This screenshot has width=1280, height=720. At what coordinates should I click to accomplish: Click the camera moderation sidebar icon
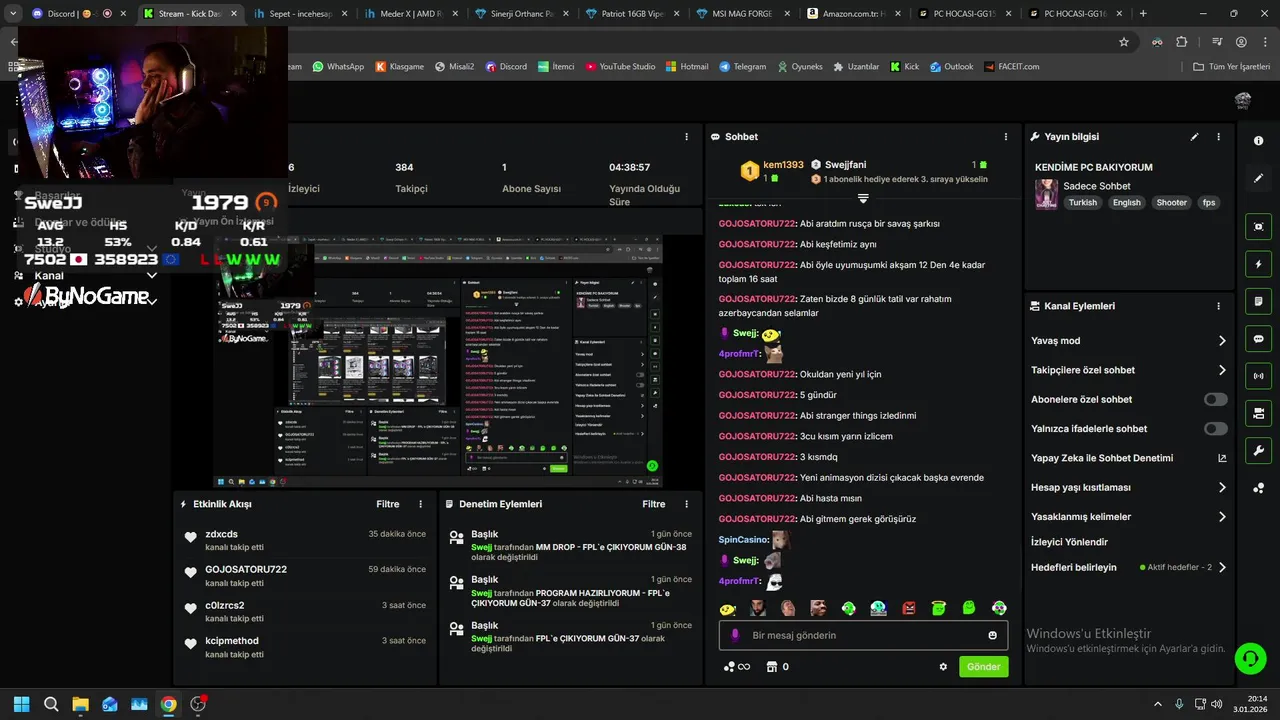tap(1258, 413)
